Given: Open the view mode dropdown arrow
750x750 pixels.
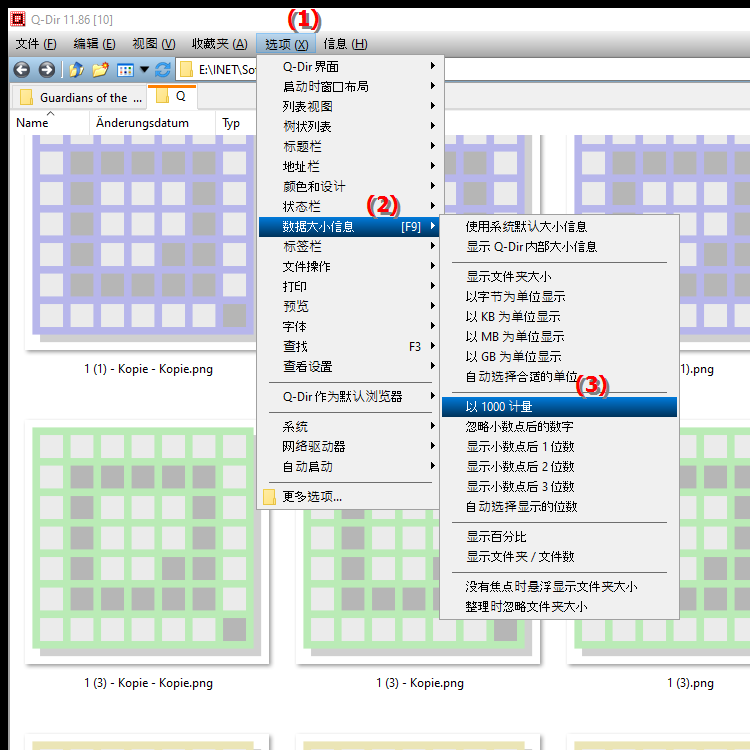Looking at the screenshot, I should 144,70.
